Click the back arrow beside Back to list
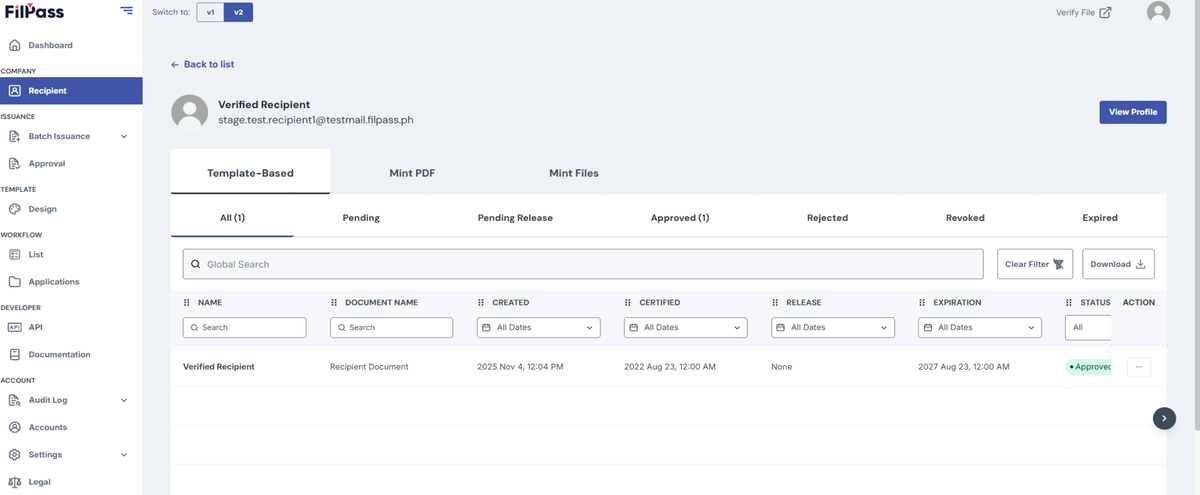Viewport: 1200px width, 495px height. tap(175, 64)
